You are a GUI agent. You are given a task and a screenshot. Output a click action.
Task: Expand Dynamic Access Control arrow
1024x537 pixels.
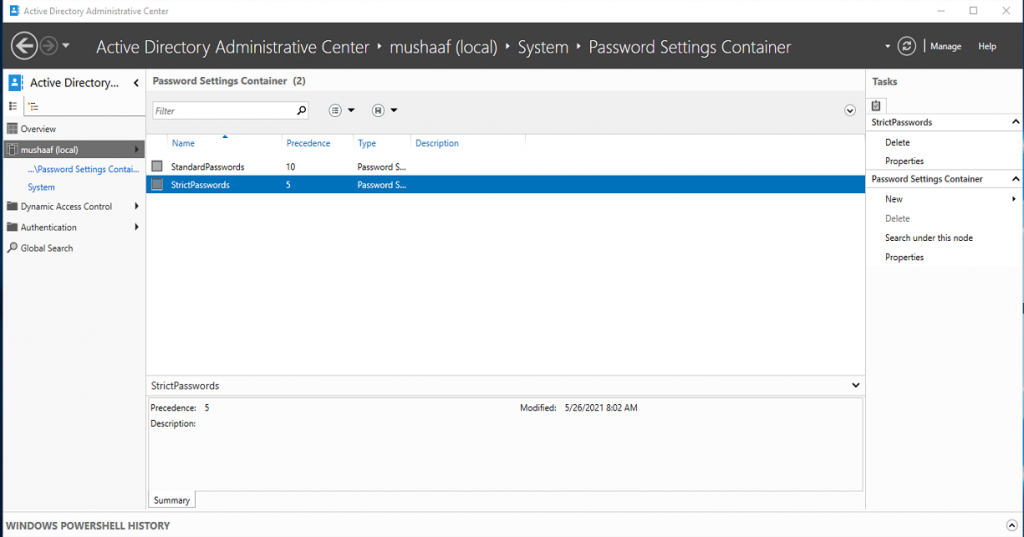pos(136,206)
